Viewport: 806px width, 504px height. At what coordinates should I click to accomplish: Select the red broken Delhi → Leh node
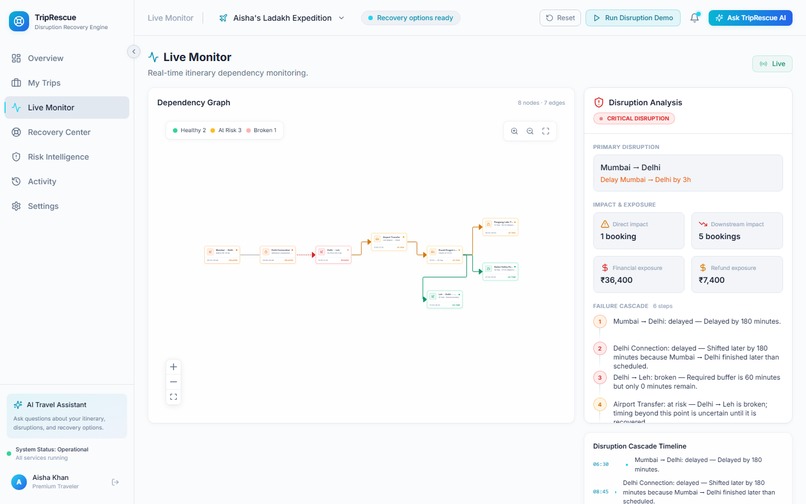(333, 255)
